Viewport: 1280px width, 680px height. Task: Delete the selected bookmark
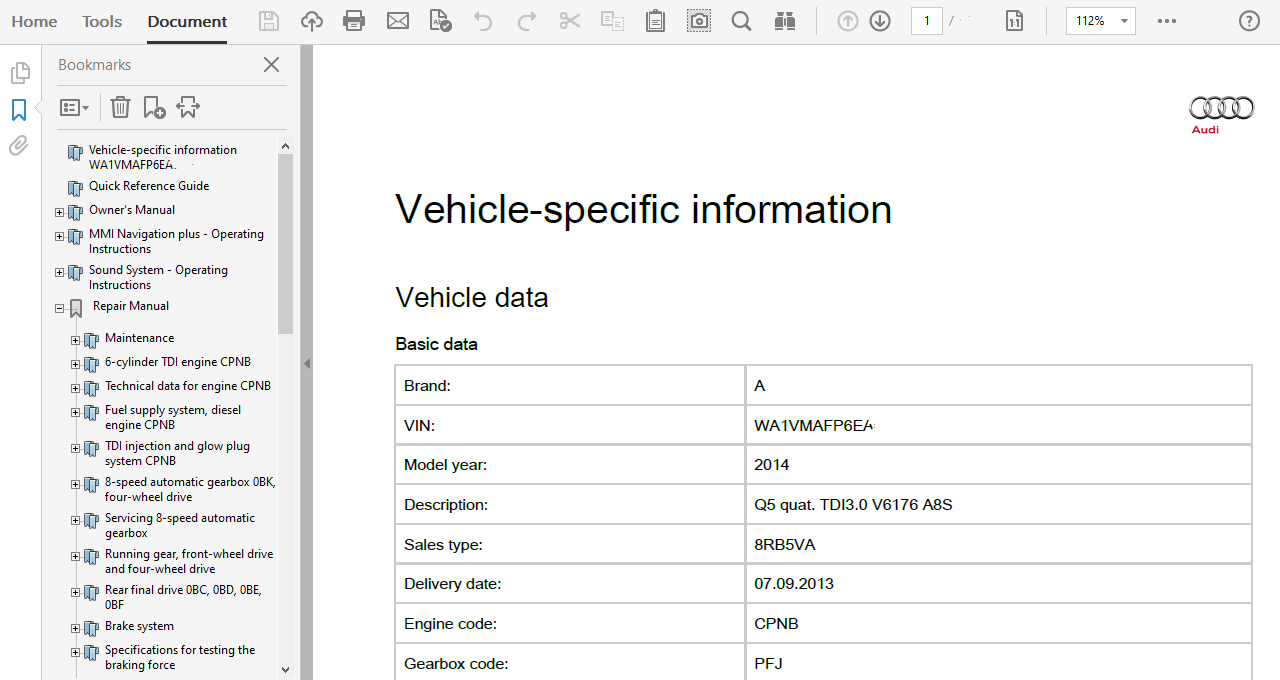120,107
